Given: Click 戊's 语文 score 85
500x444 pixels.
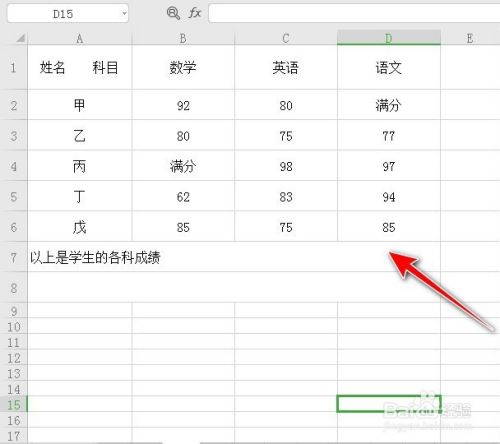Looking at the screenshot, I should (x=389, y=227).
